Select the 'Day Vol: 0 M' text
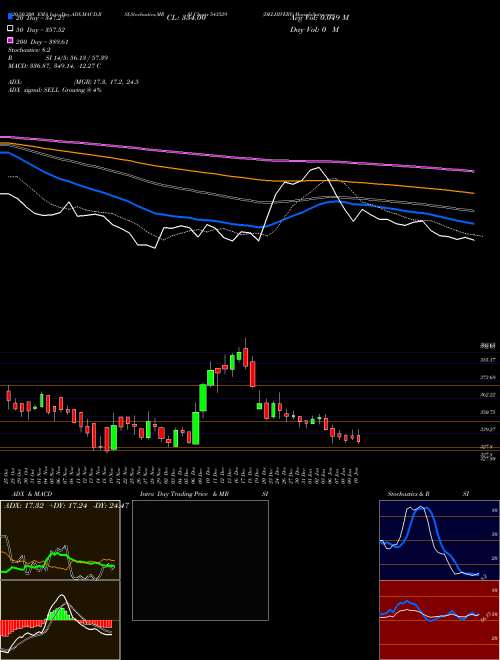Viewport: 500px width, 660px height. [x=314, y=29]
